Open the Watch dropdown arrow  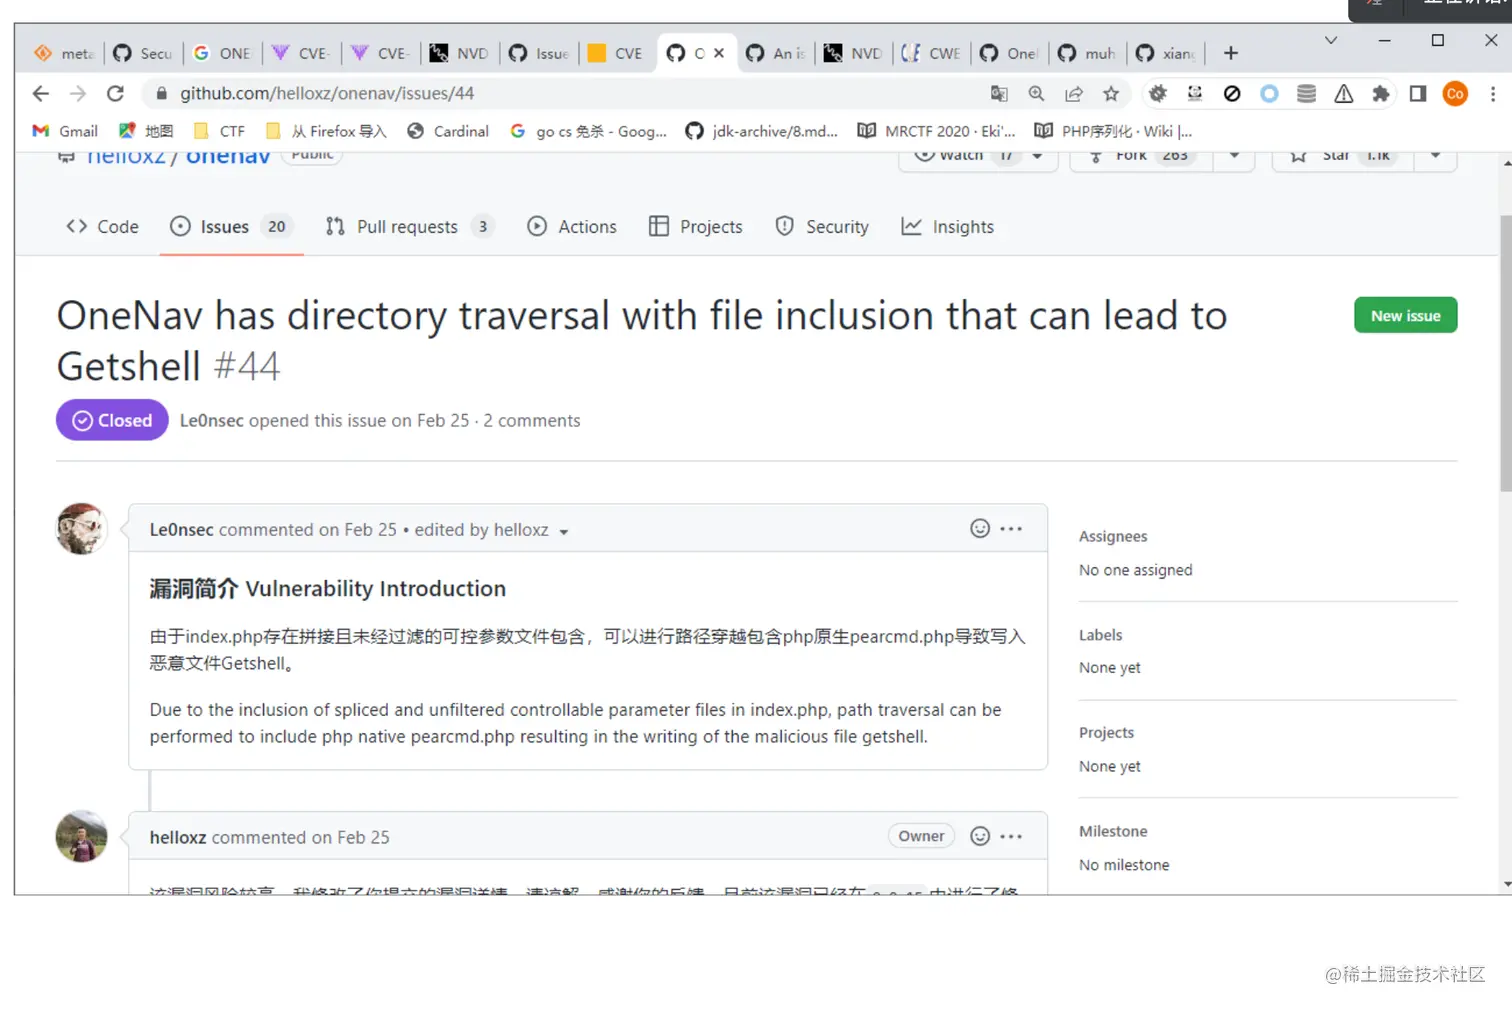(1038, 156)
